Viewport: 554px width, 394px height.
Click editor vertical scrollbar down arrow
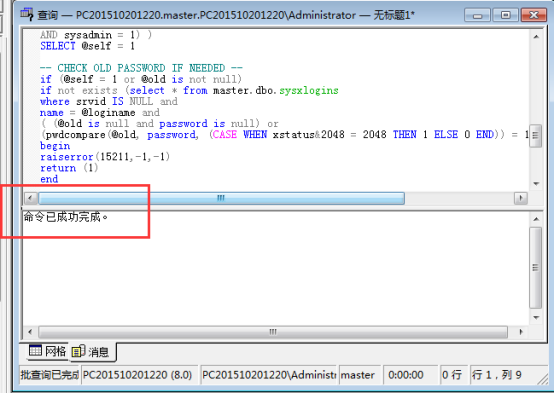[x=536, y=184]
